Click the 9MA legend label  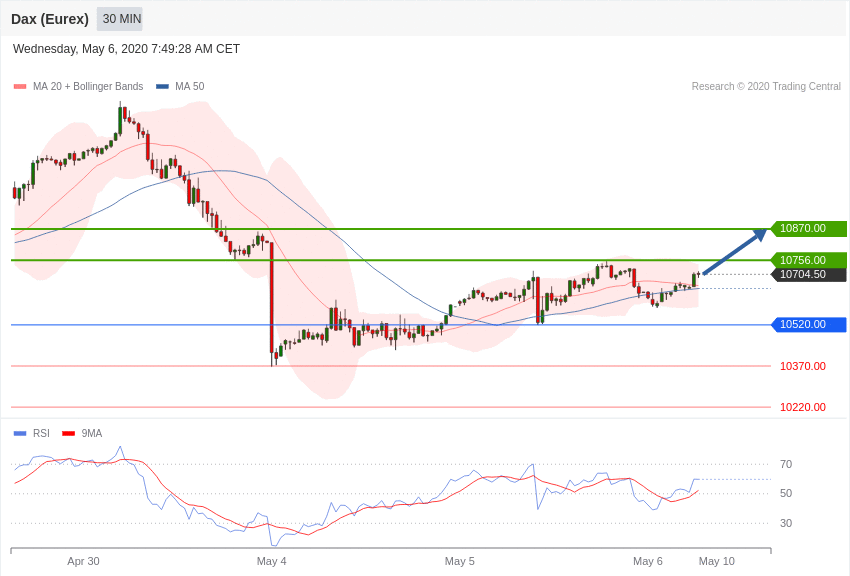tap(92, 433)
